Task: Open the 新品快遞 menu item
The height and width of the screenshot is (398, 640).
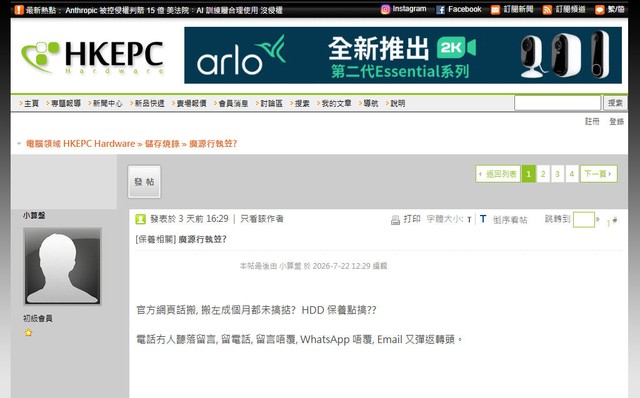Action: click(x=149, y=103)
